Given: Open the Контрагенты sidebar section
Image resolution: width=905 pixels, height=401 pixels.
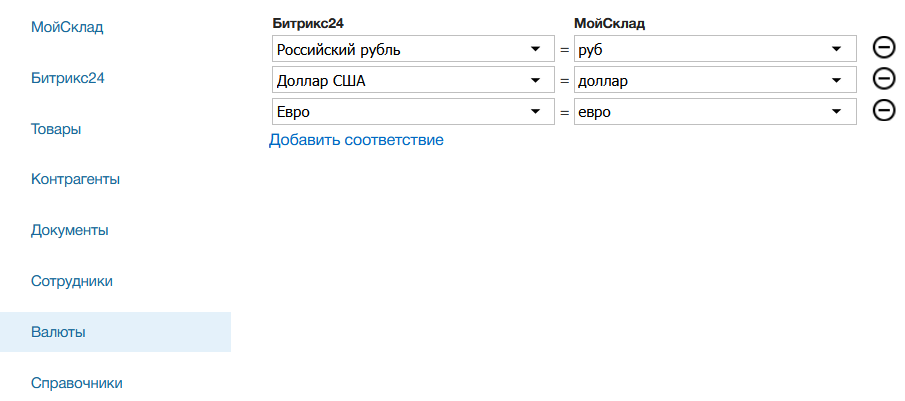Looking at the screenshot, I should click(76, 180).
